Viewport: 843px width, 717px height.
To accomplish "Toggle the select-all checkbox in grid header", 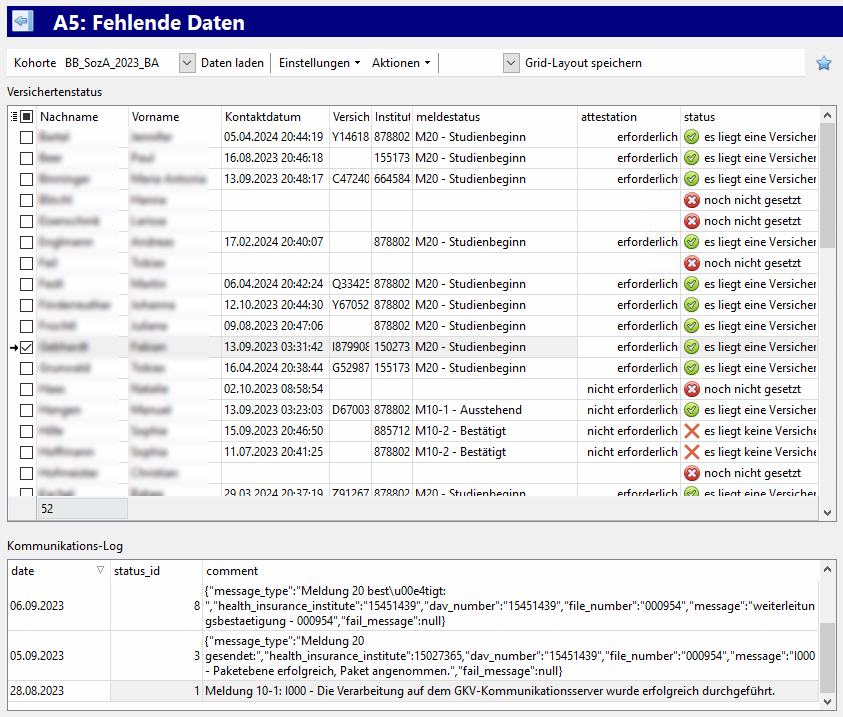I will (27, 117).
